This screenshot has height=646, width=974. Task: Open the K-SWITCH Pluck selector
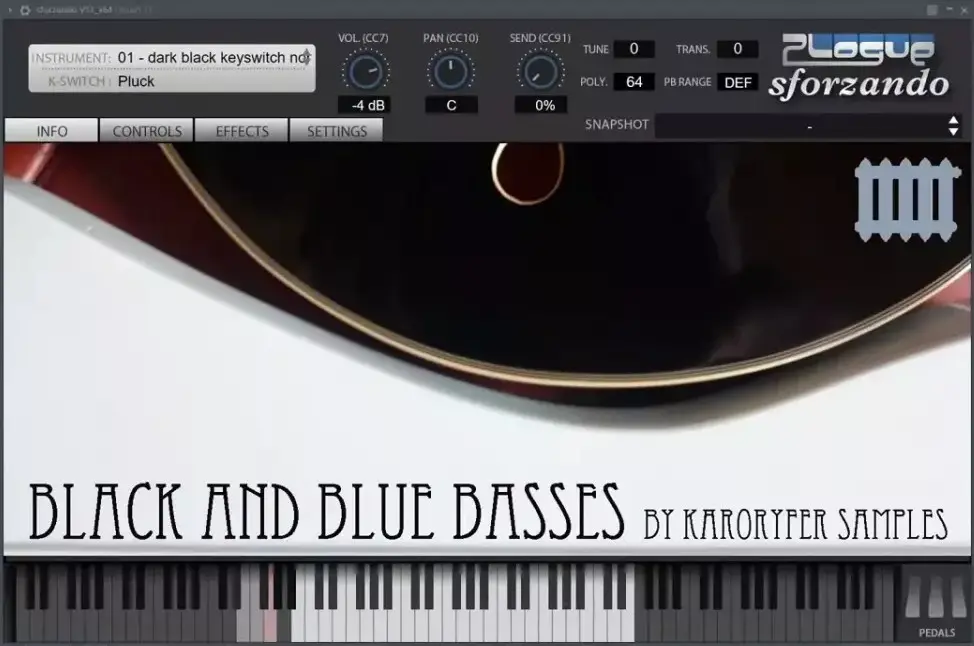point(171,81)
